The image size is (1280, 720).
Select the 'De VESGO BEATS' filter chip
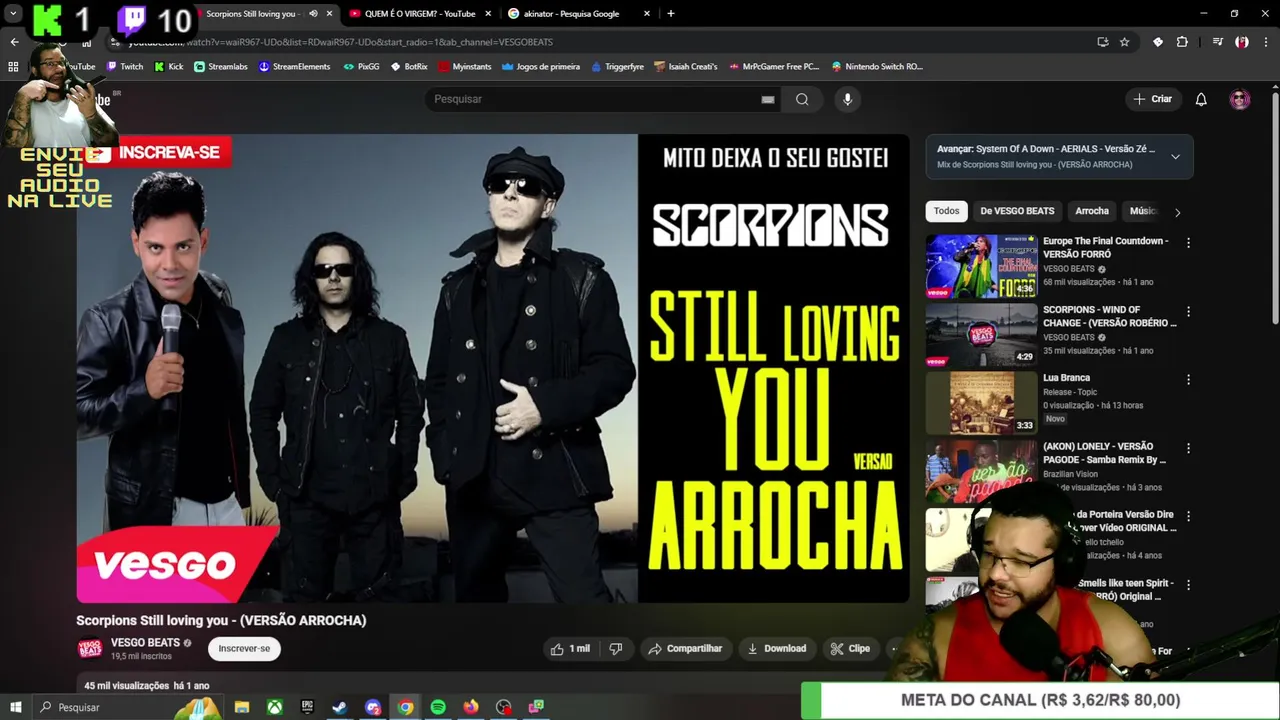tap(1017, 211)
